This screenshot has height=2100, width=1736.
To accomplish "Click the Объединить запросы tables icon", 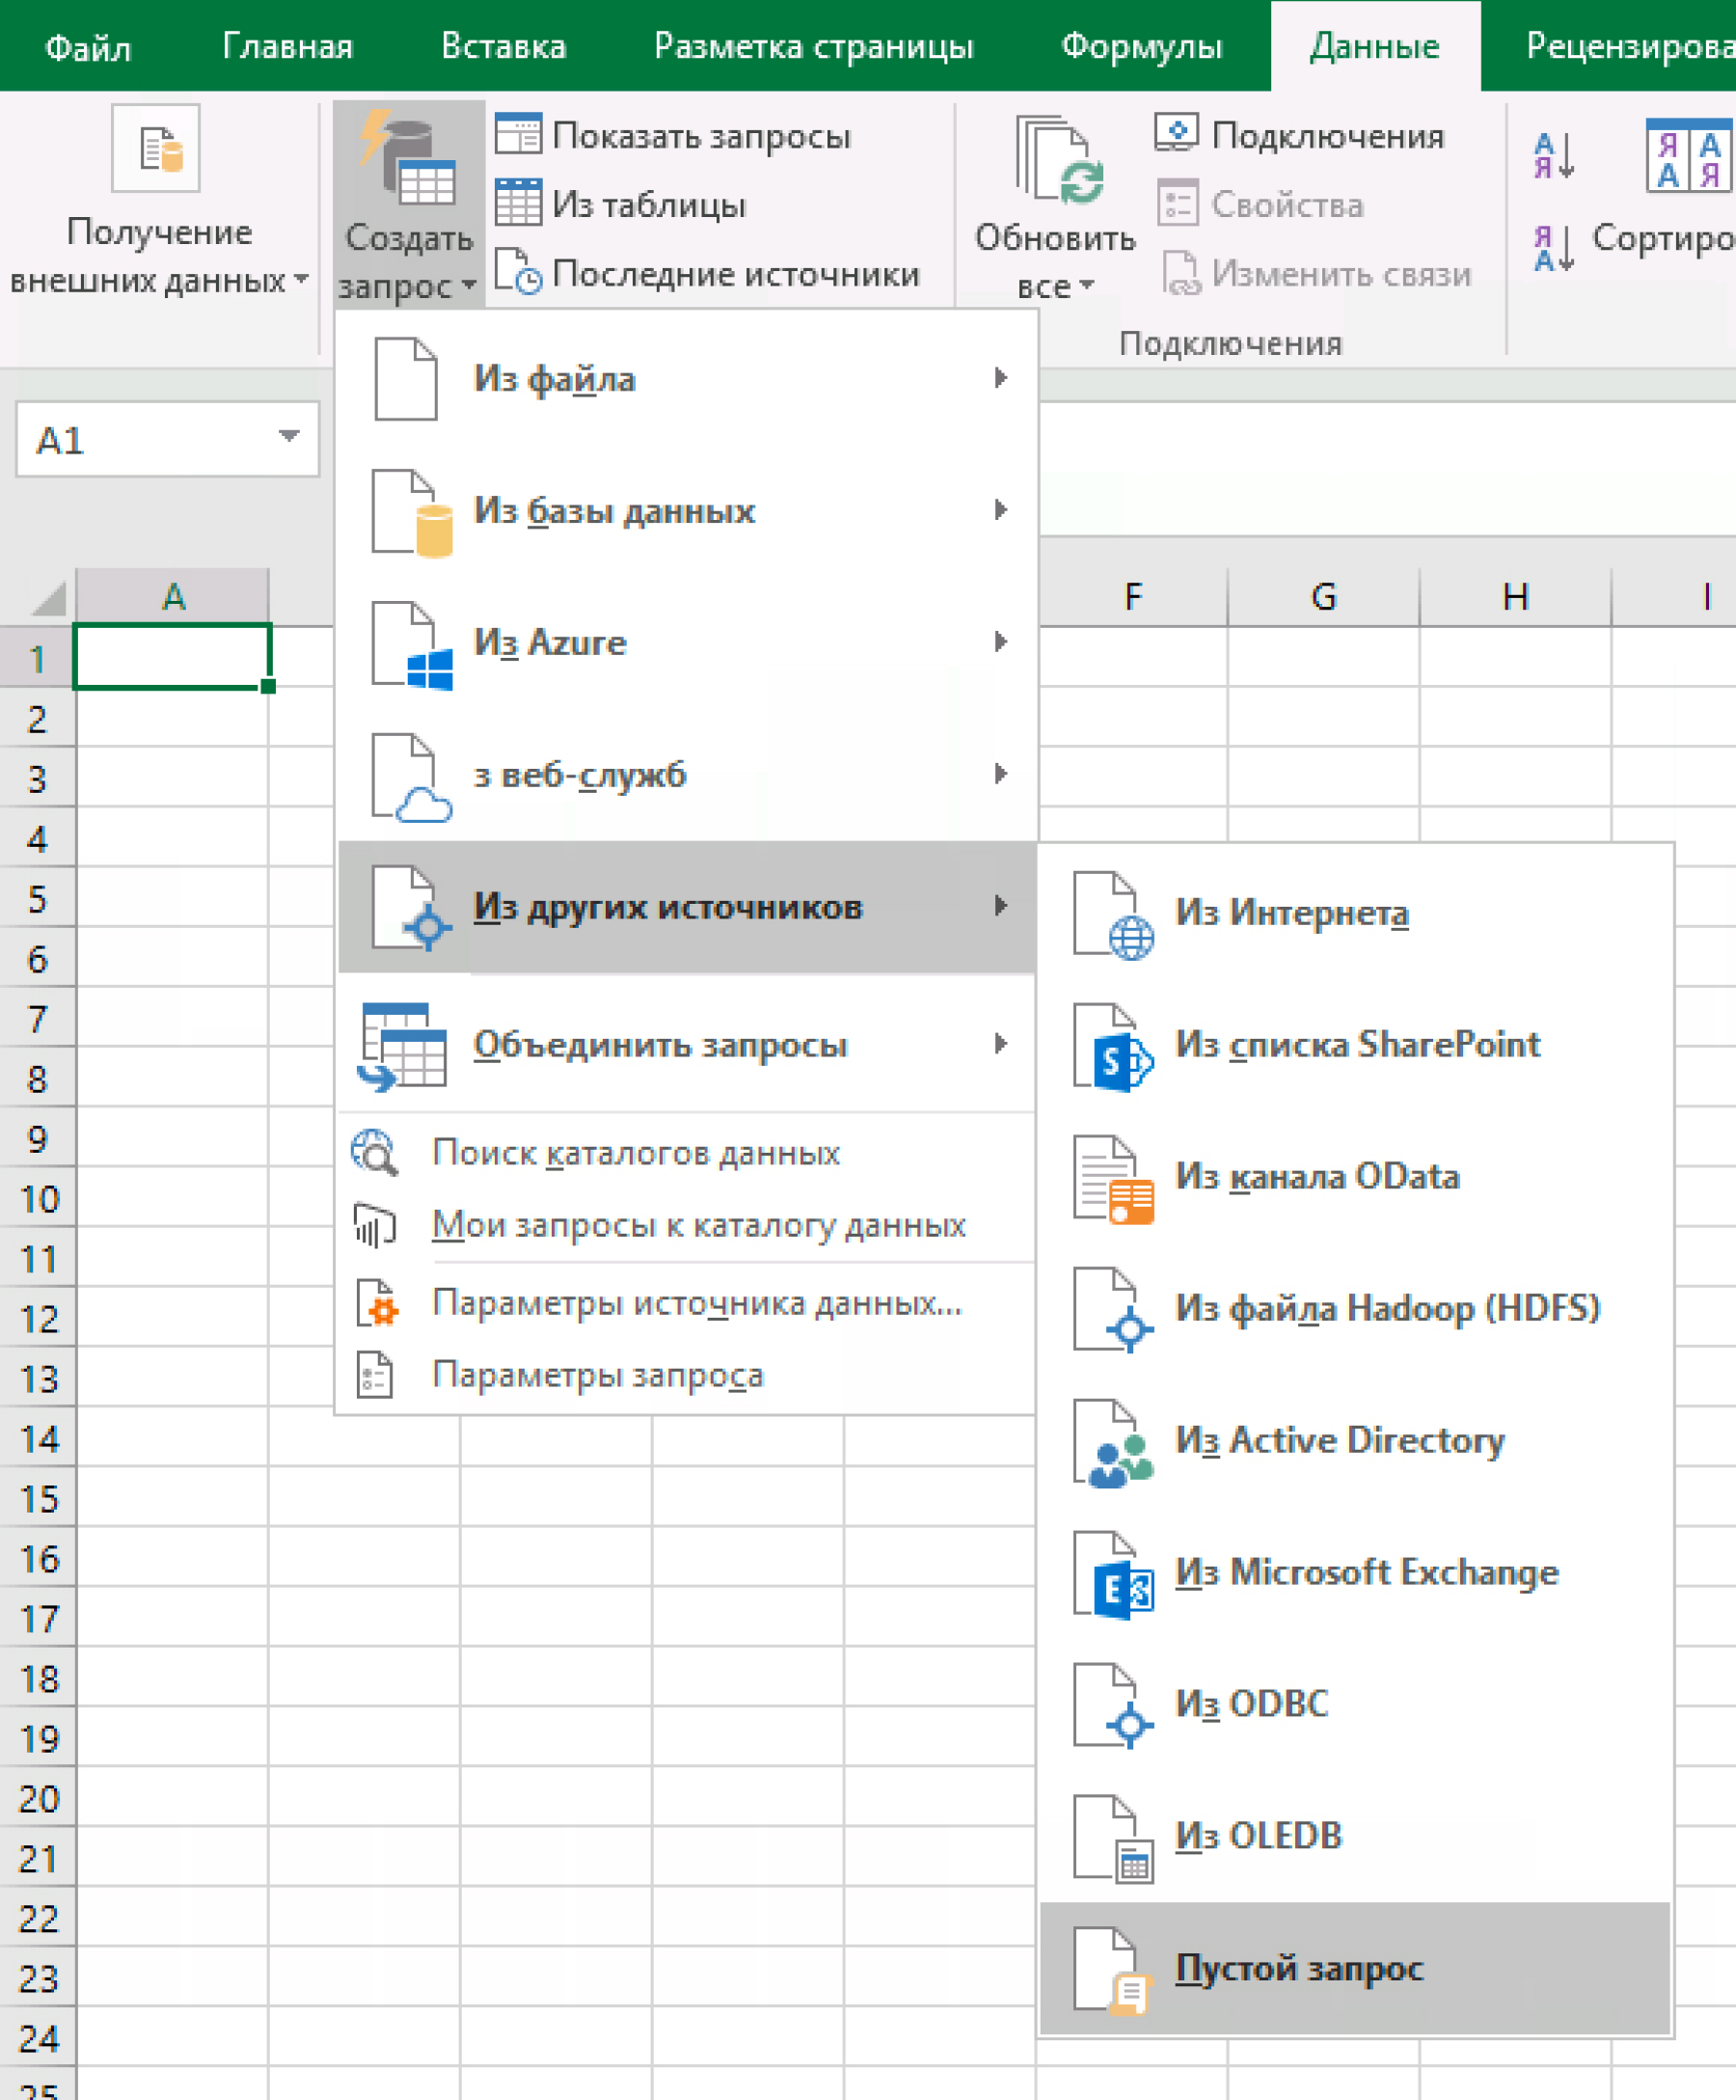I will [x=402, y=1045].
